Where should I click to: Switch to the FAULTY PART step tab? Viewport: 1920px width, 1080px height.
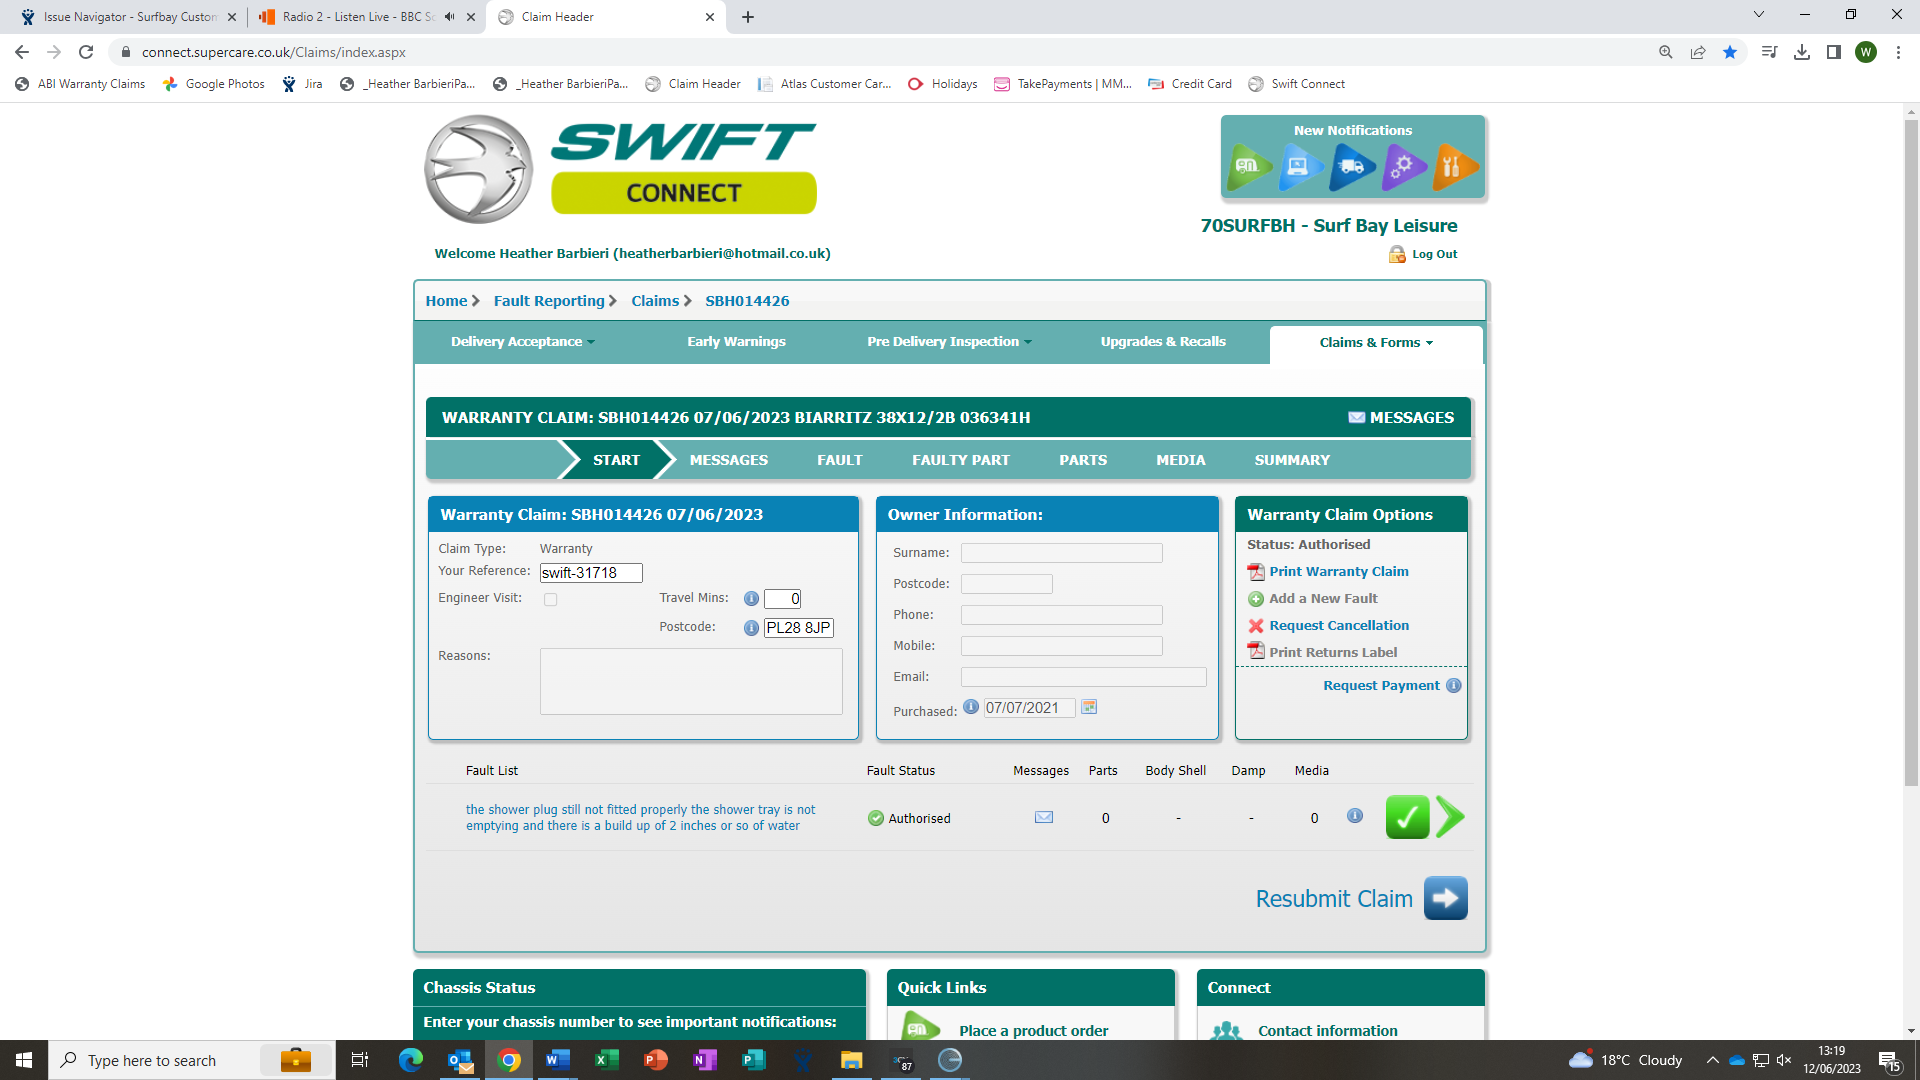(x=960, y=460)
